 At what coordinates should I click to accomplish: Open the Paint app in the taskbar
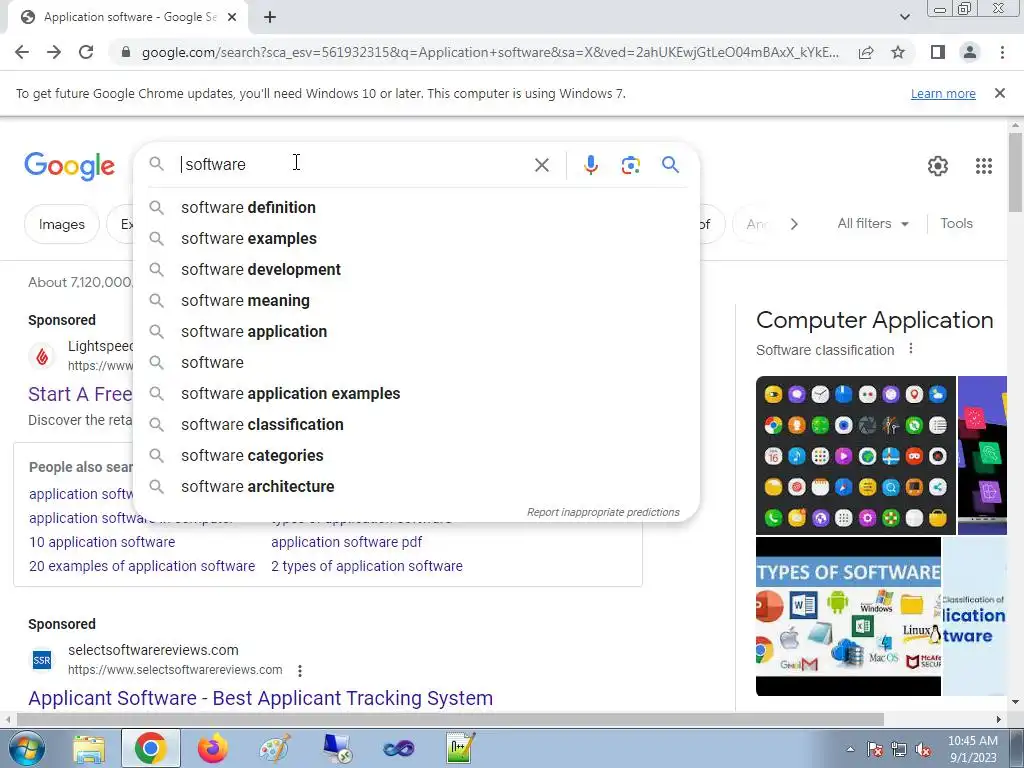275,749
